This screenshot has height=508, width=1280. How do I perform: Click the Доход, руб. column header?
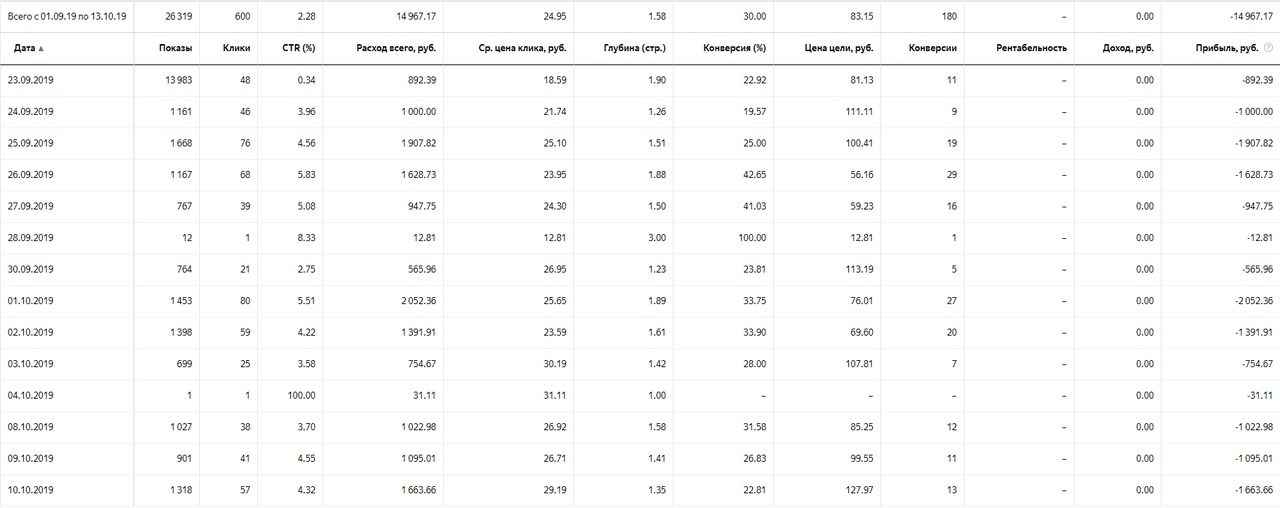1129,48
